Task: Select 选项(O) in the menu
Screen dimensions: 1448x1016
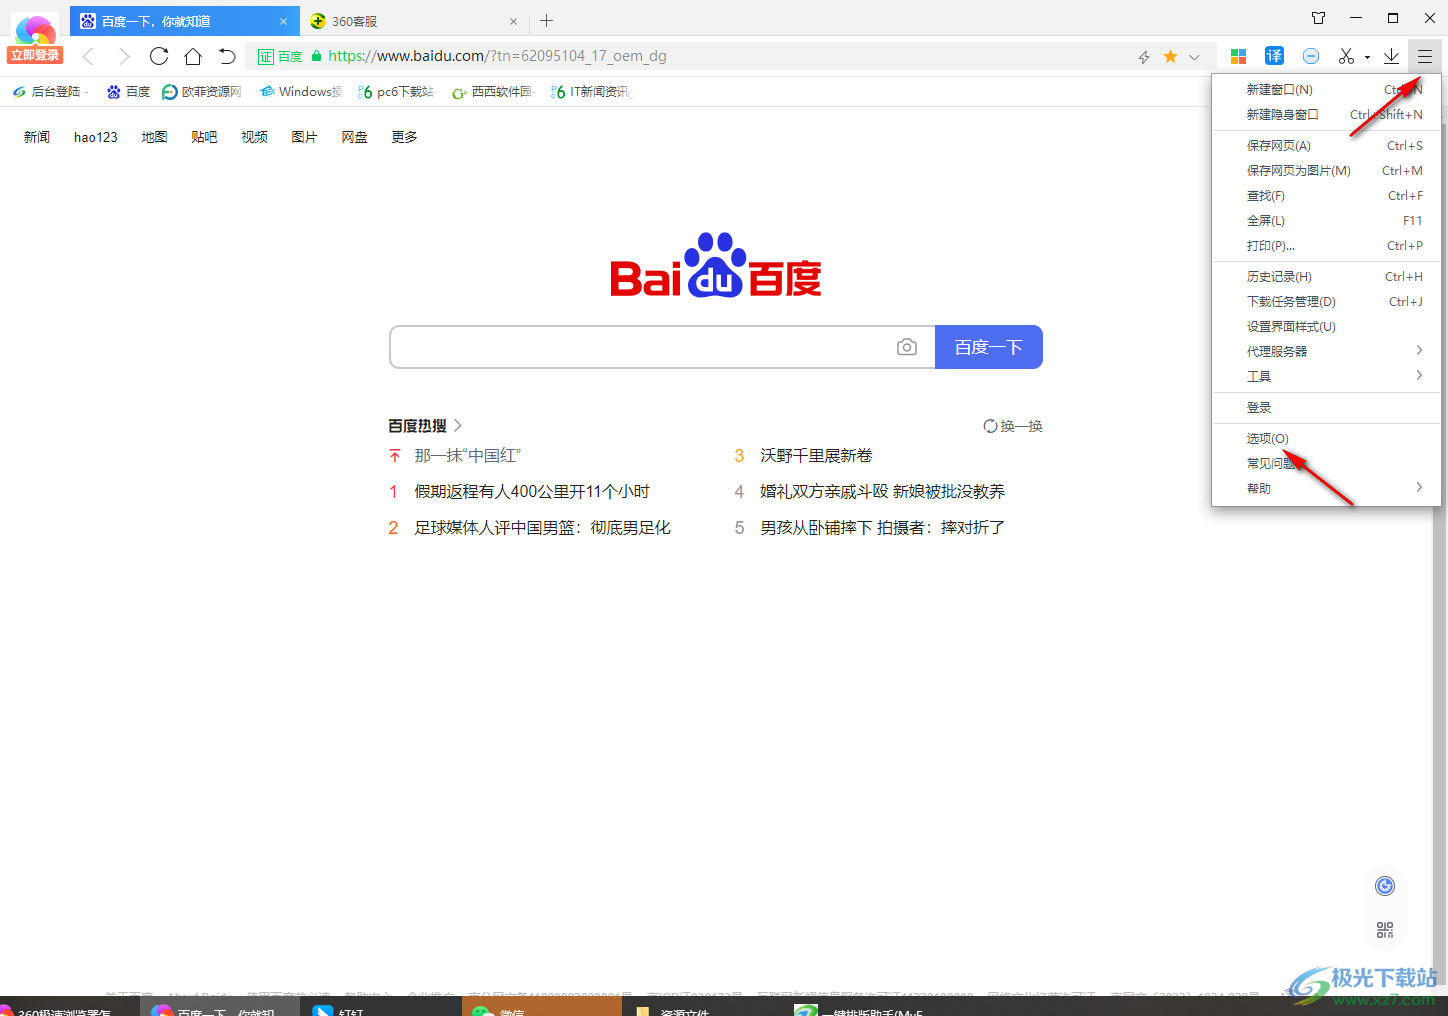Action: point(1326,438)
